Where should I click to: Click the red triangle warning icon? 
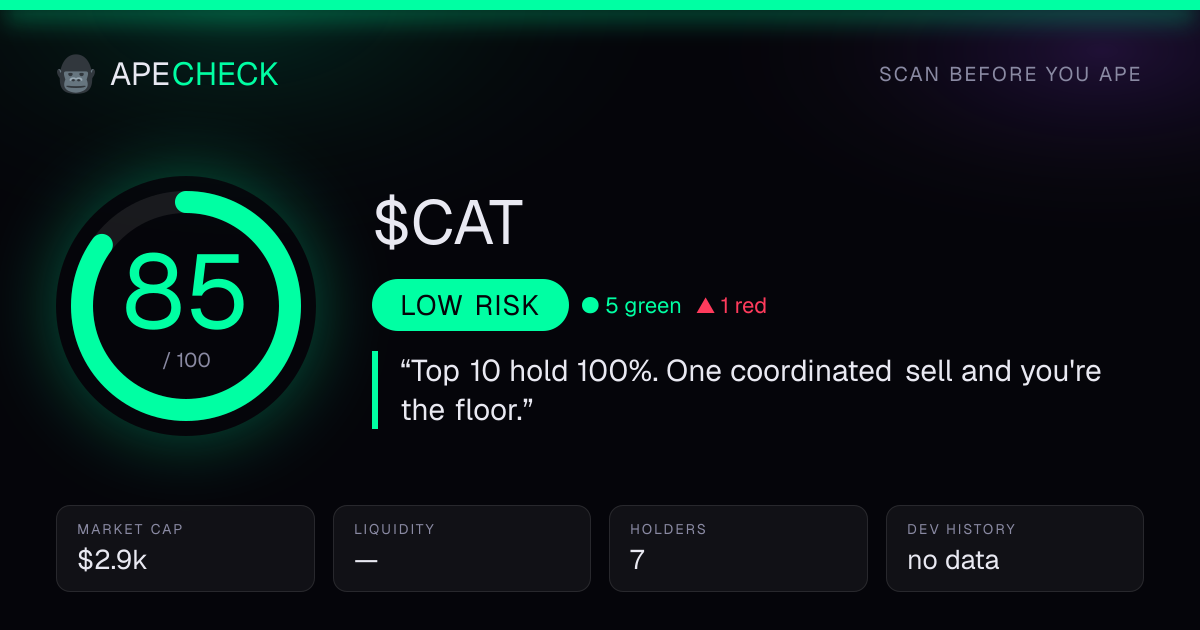coord(705,306)
